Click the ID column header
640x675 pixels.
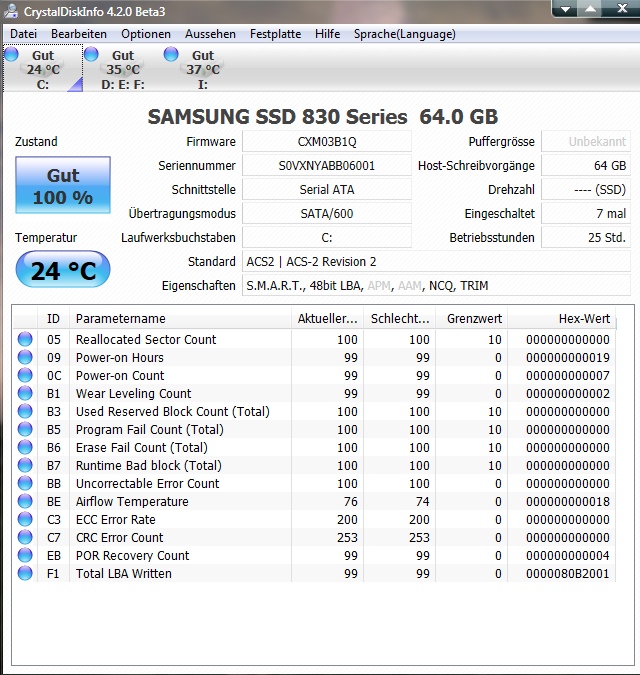[x=53, y=319]
